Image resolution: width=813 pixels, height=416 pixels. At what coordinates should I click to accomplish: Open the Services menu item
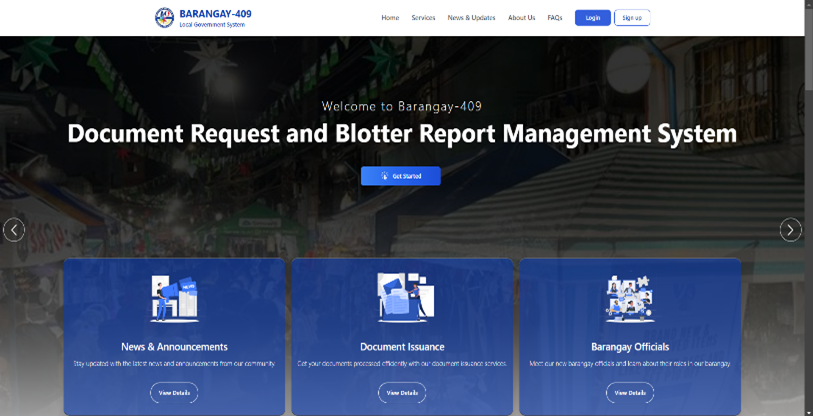(424, 18)
